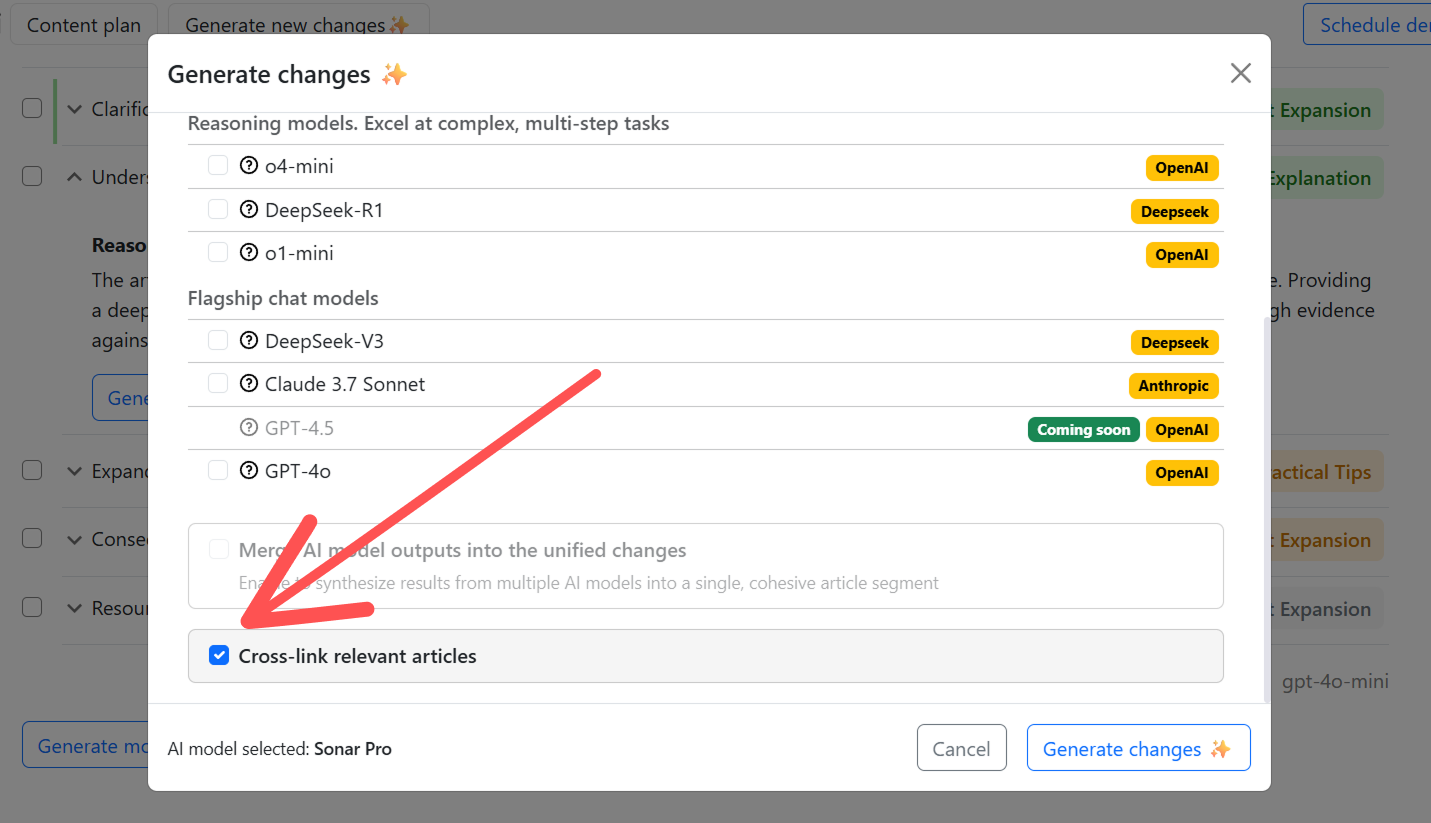Viewport: 1431px width, 823px height.
Task: Click help icon next to o4-mini
Action: [x=249, y=166]
